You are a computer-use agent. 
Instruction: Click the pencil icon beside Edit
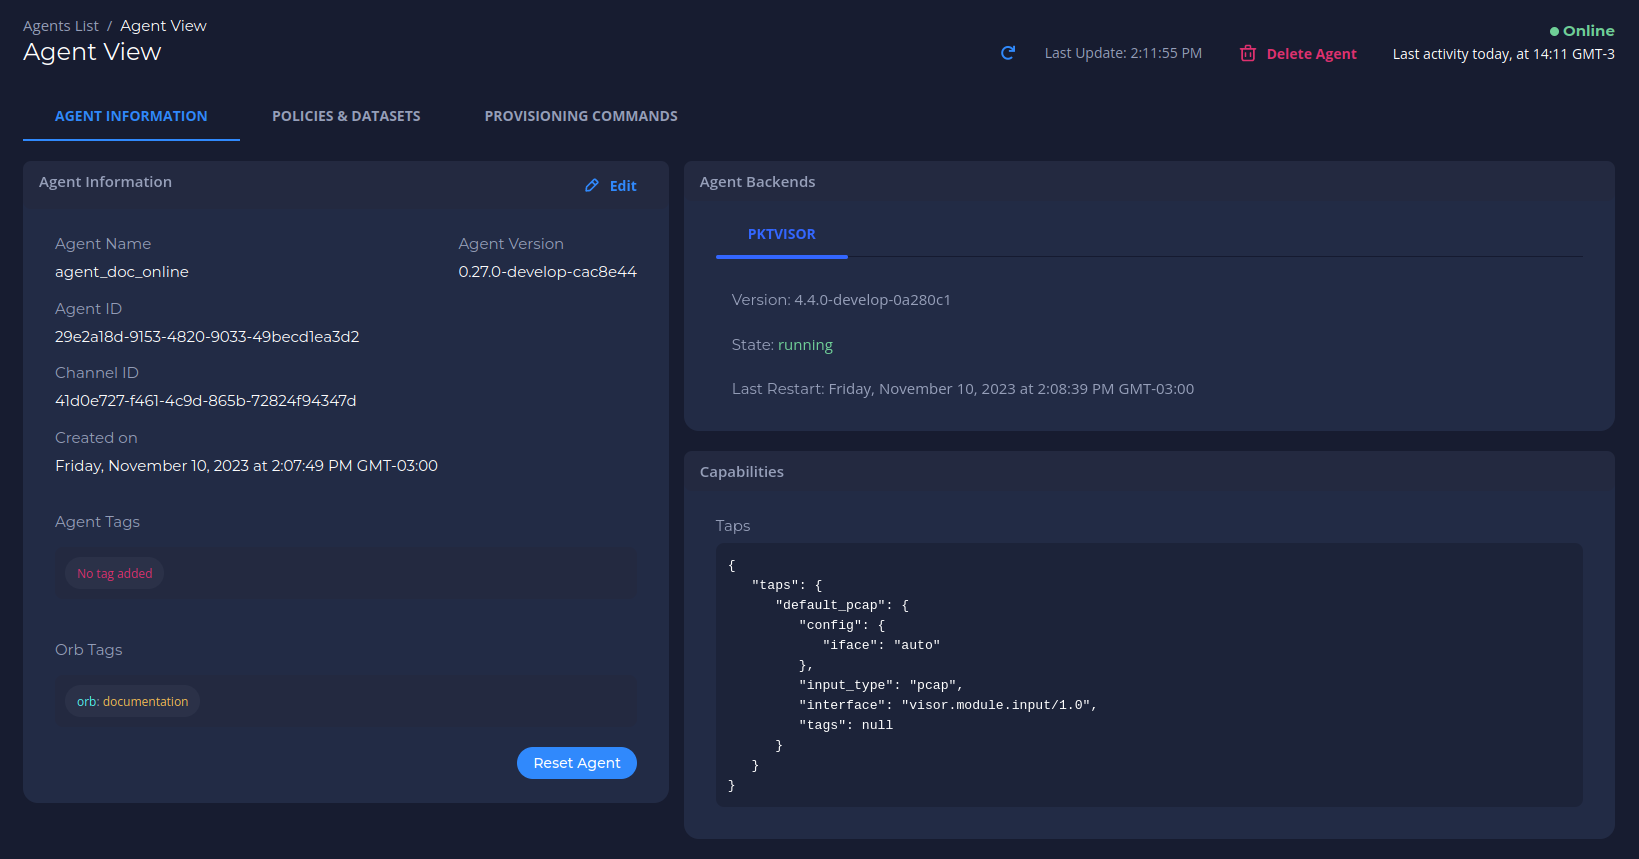(592, 185)
